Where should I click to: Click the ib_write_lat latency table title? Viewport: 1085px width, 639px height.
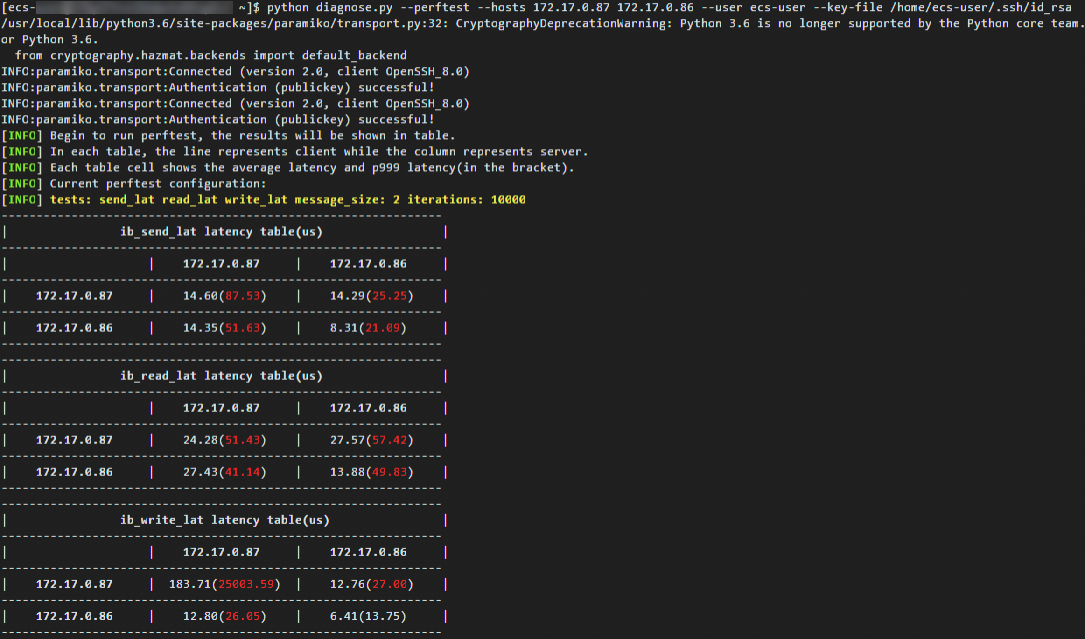pos(224,519)
